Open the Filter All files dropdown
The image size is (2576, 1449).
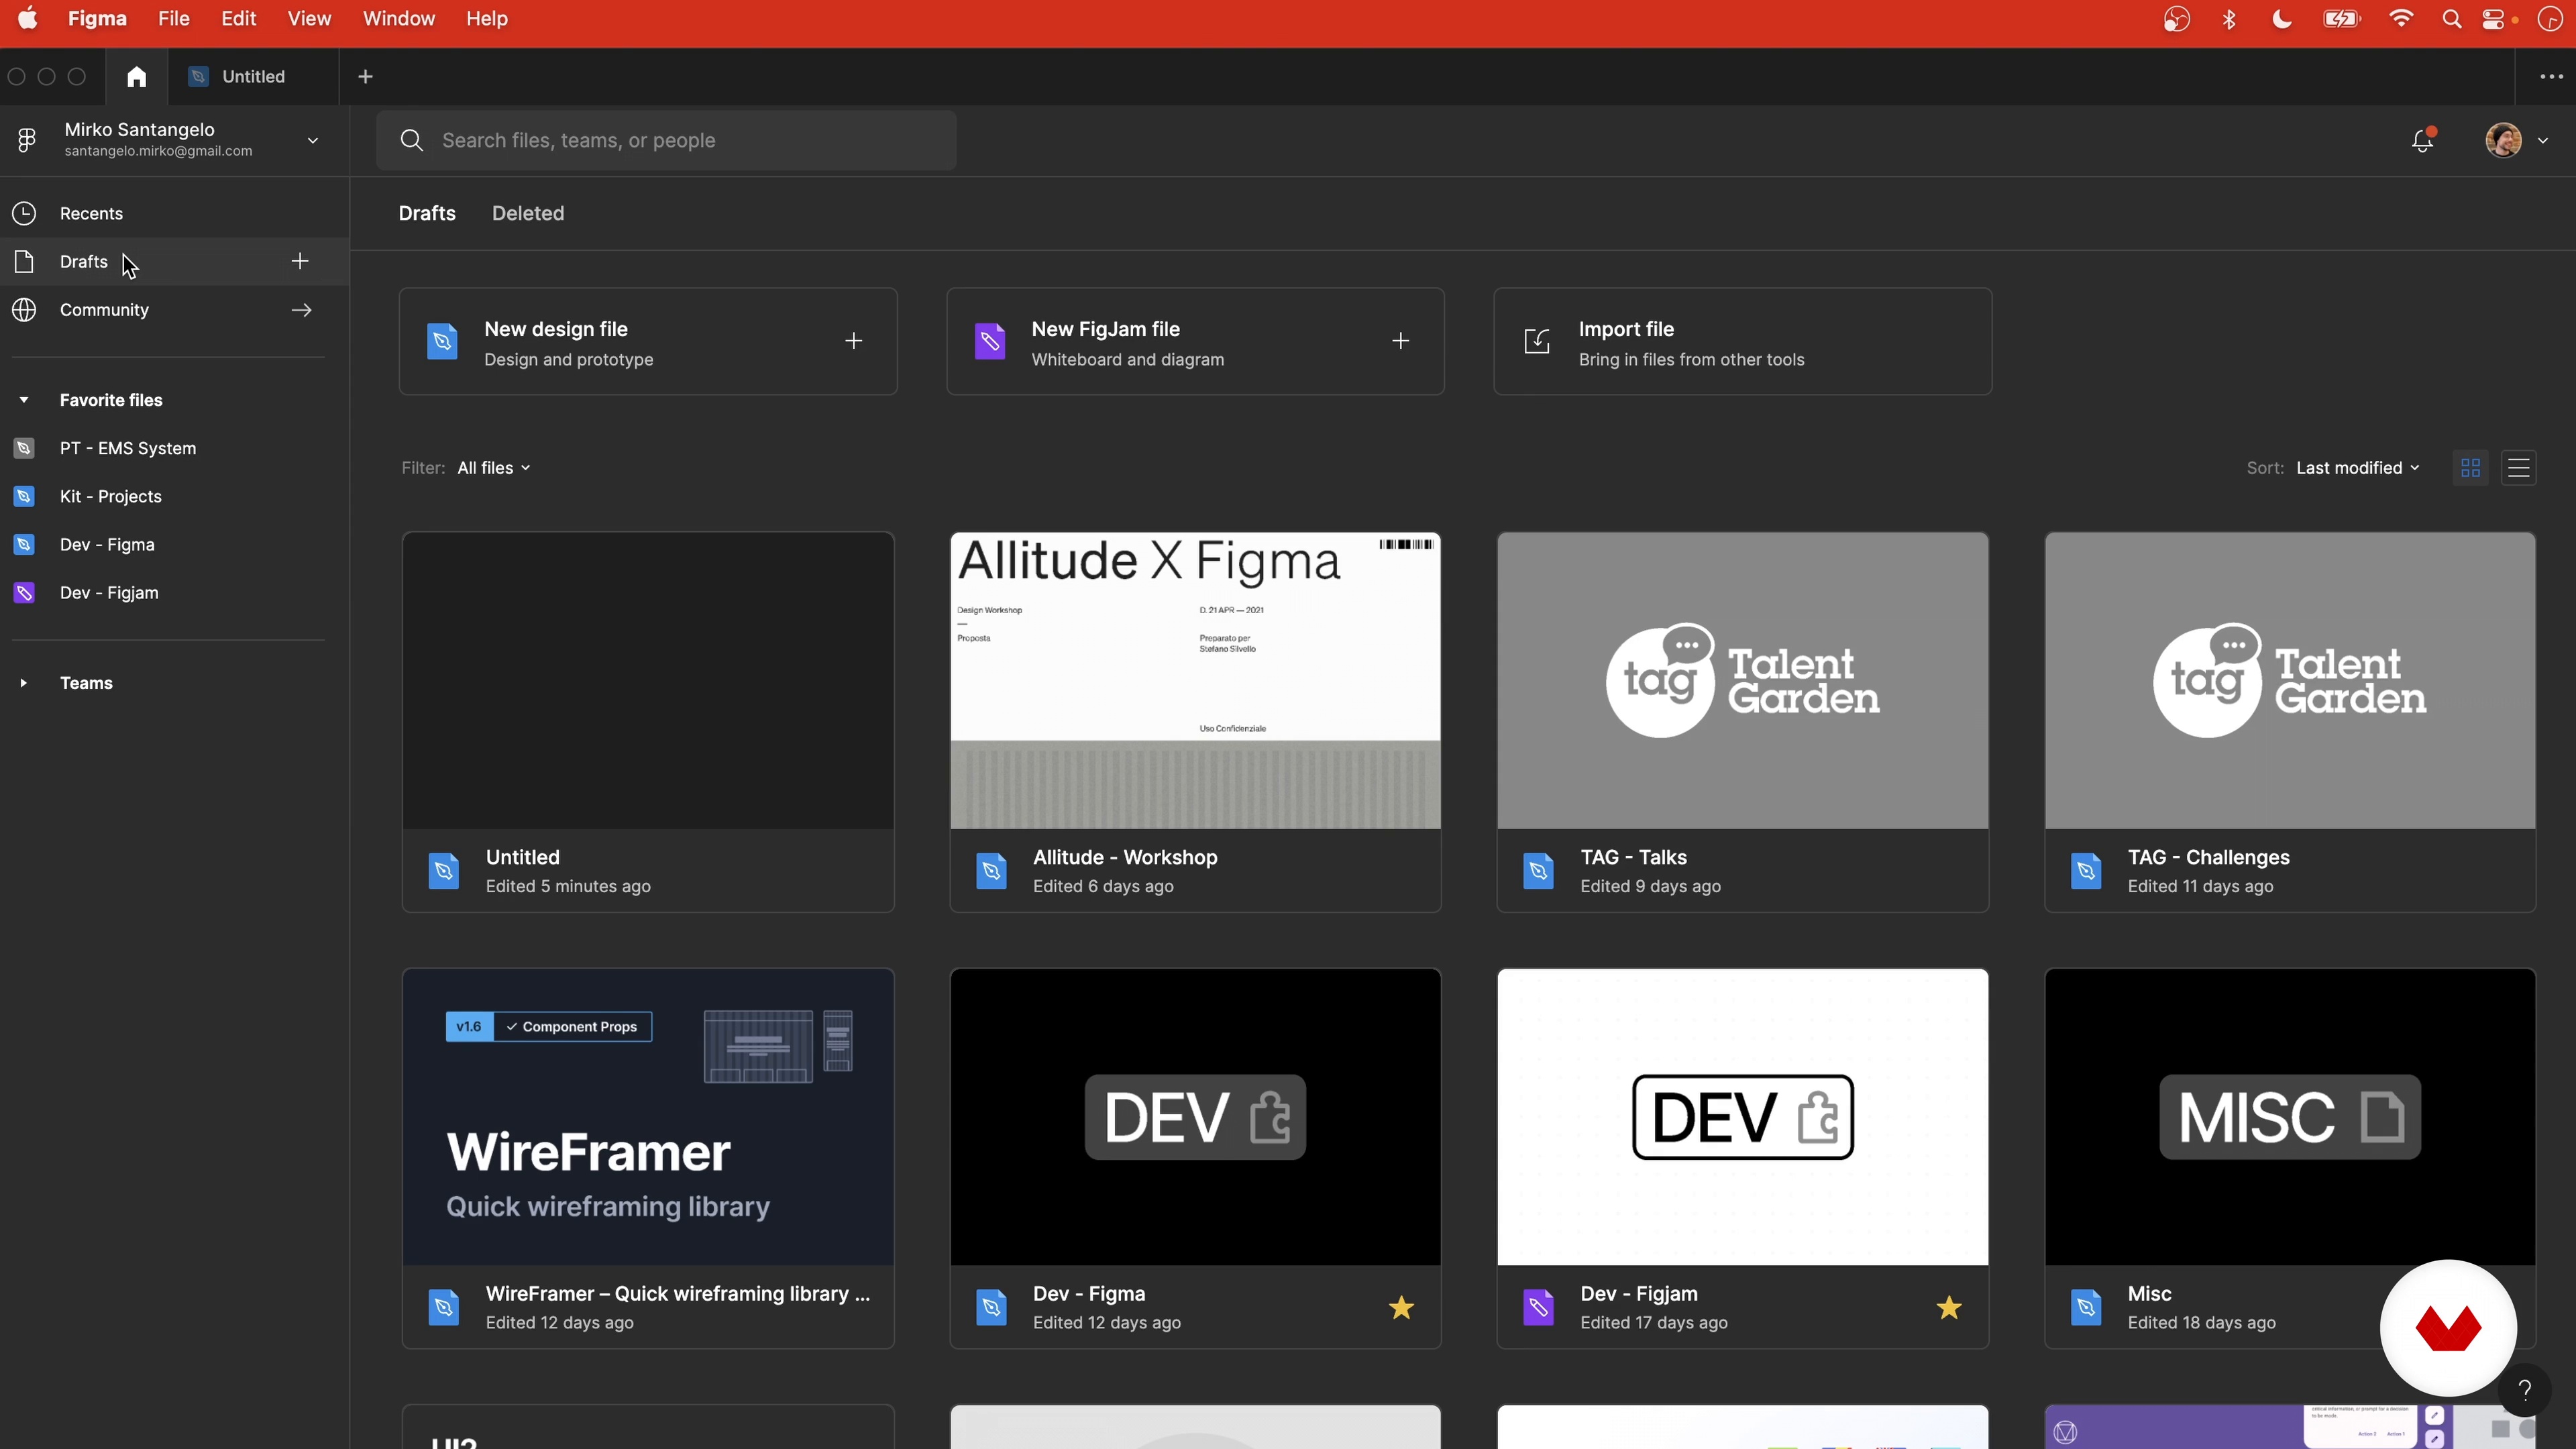tap(494, 468)
